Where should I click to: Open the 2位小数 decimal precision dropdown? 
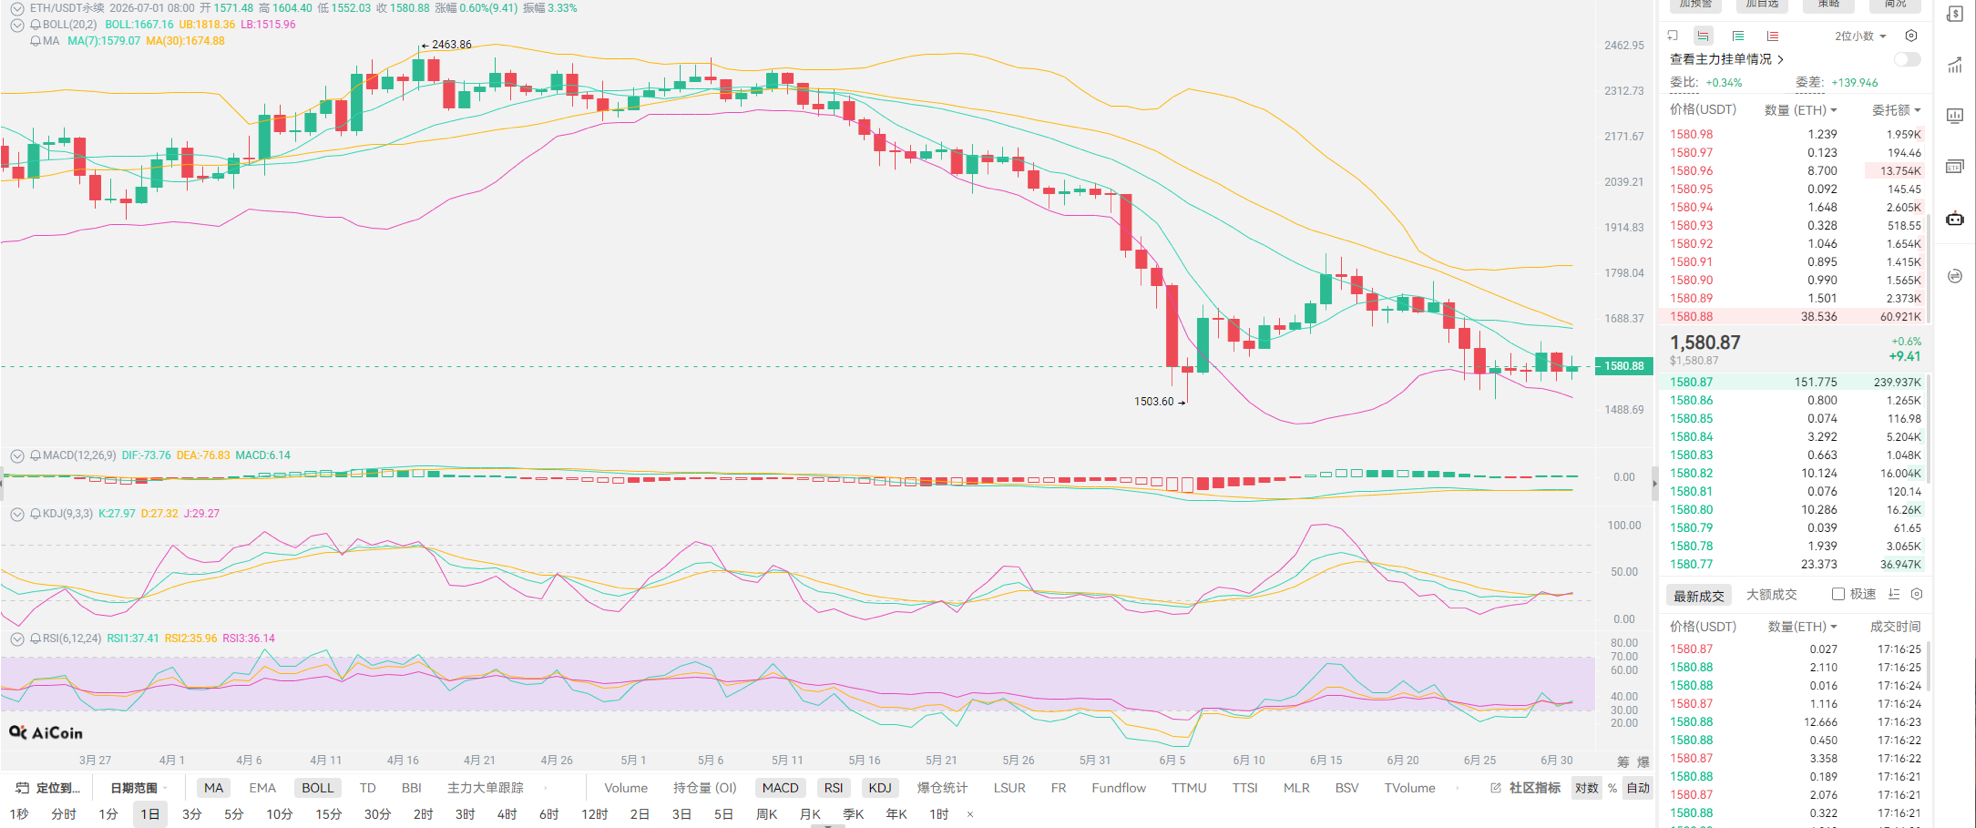(x=1860, y=36)
